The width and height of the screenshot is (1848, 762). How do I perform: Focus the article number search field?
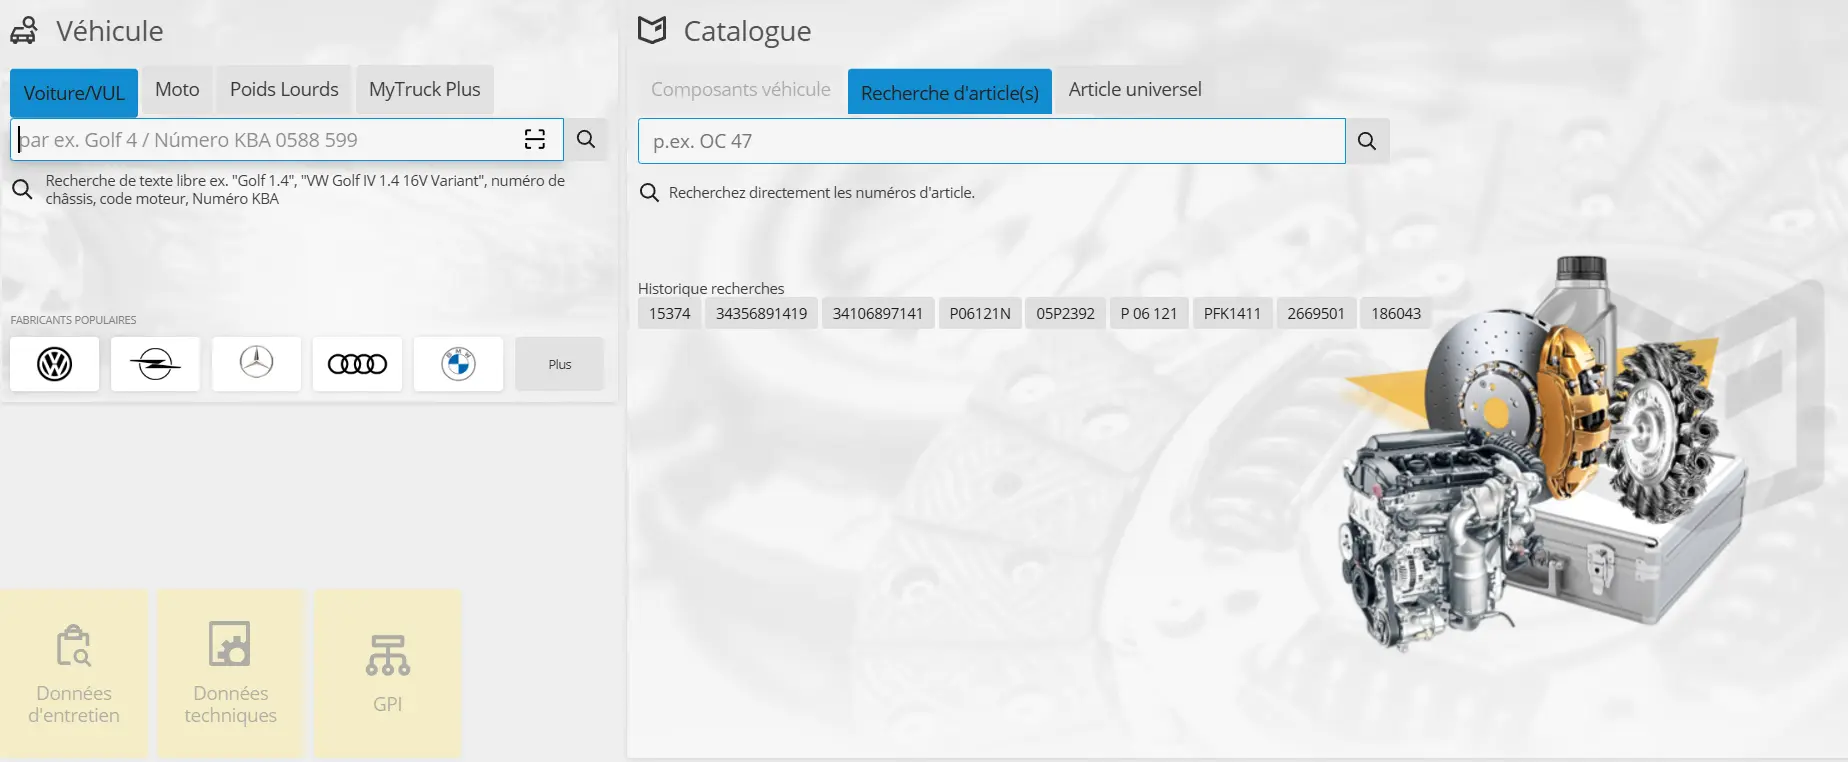pyautogui.click(x=992, y=141)
